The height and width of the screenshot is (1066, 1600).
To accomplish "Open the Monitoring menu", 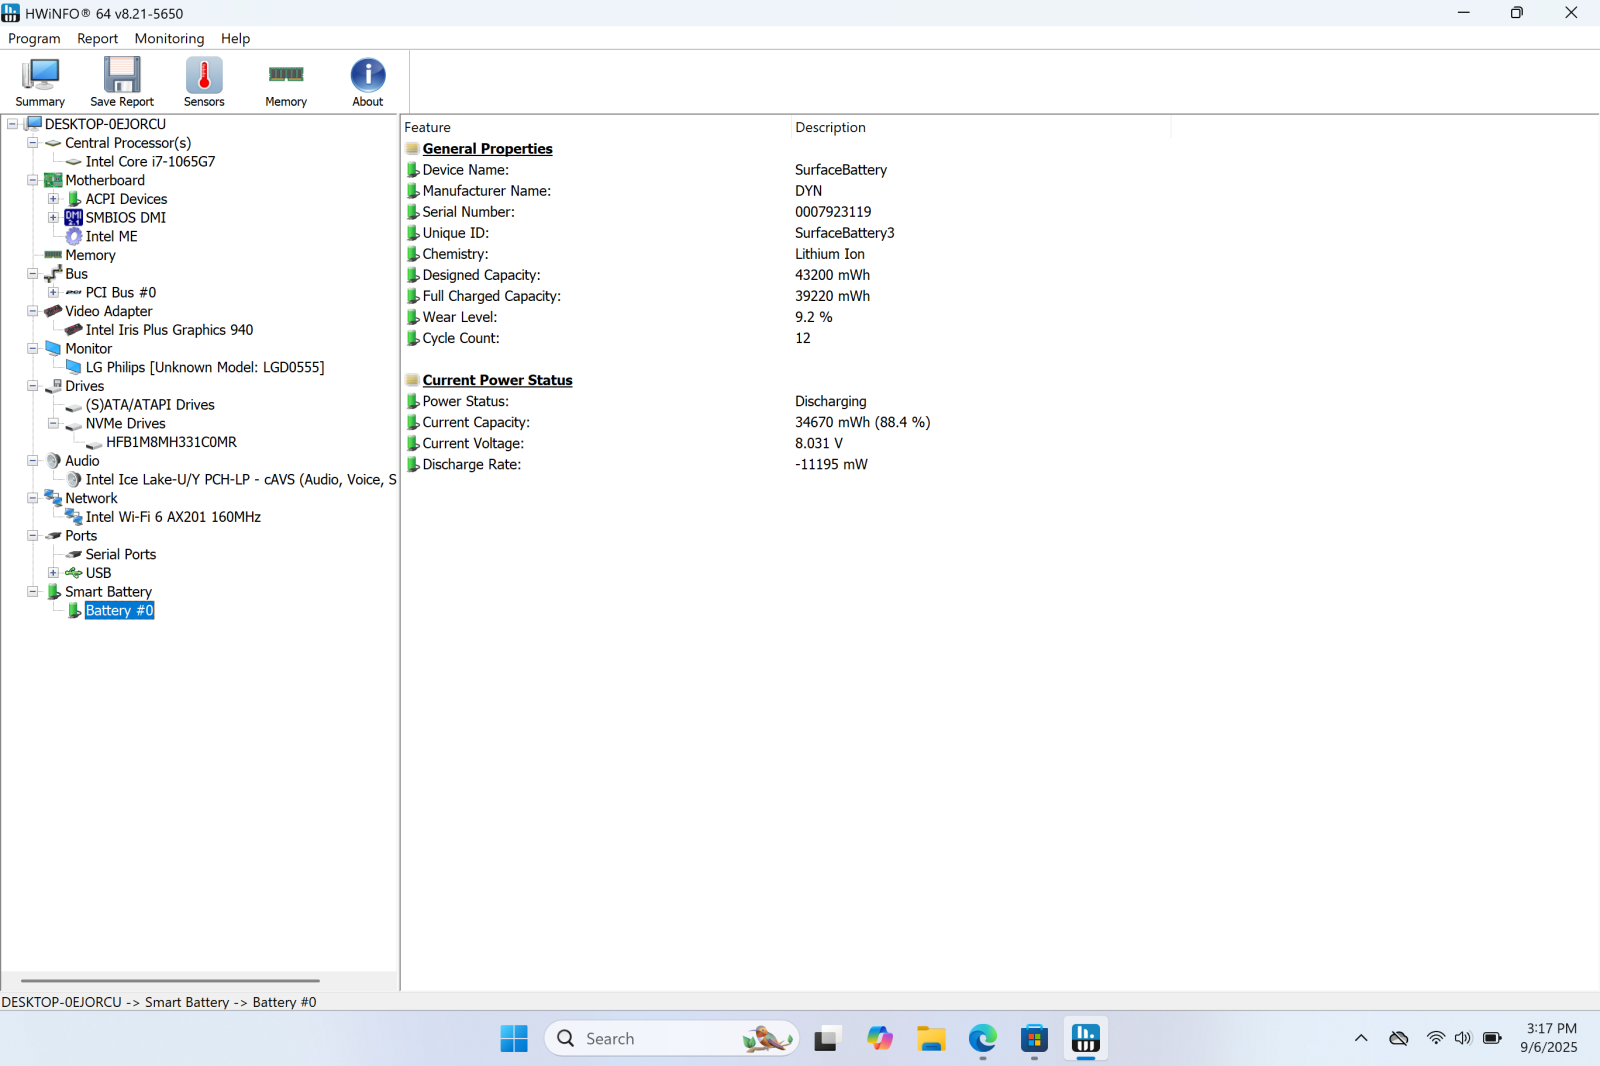I will 169,38.
